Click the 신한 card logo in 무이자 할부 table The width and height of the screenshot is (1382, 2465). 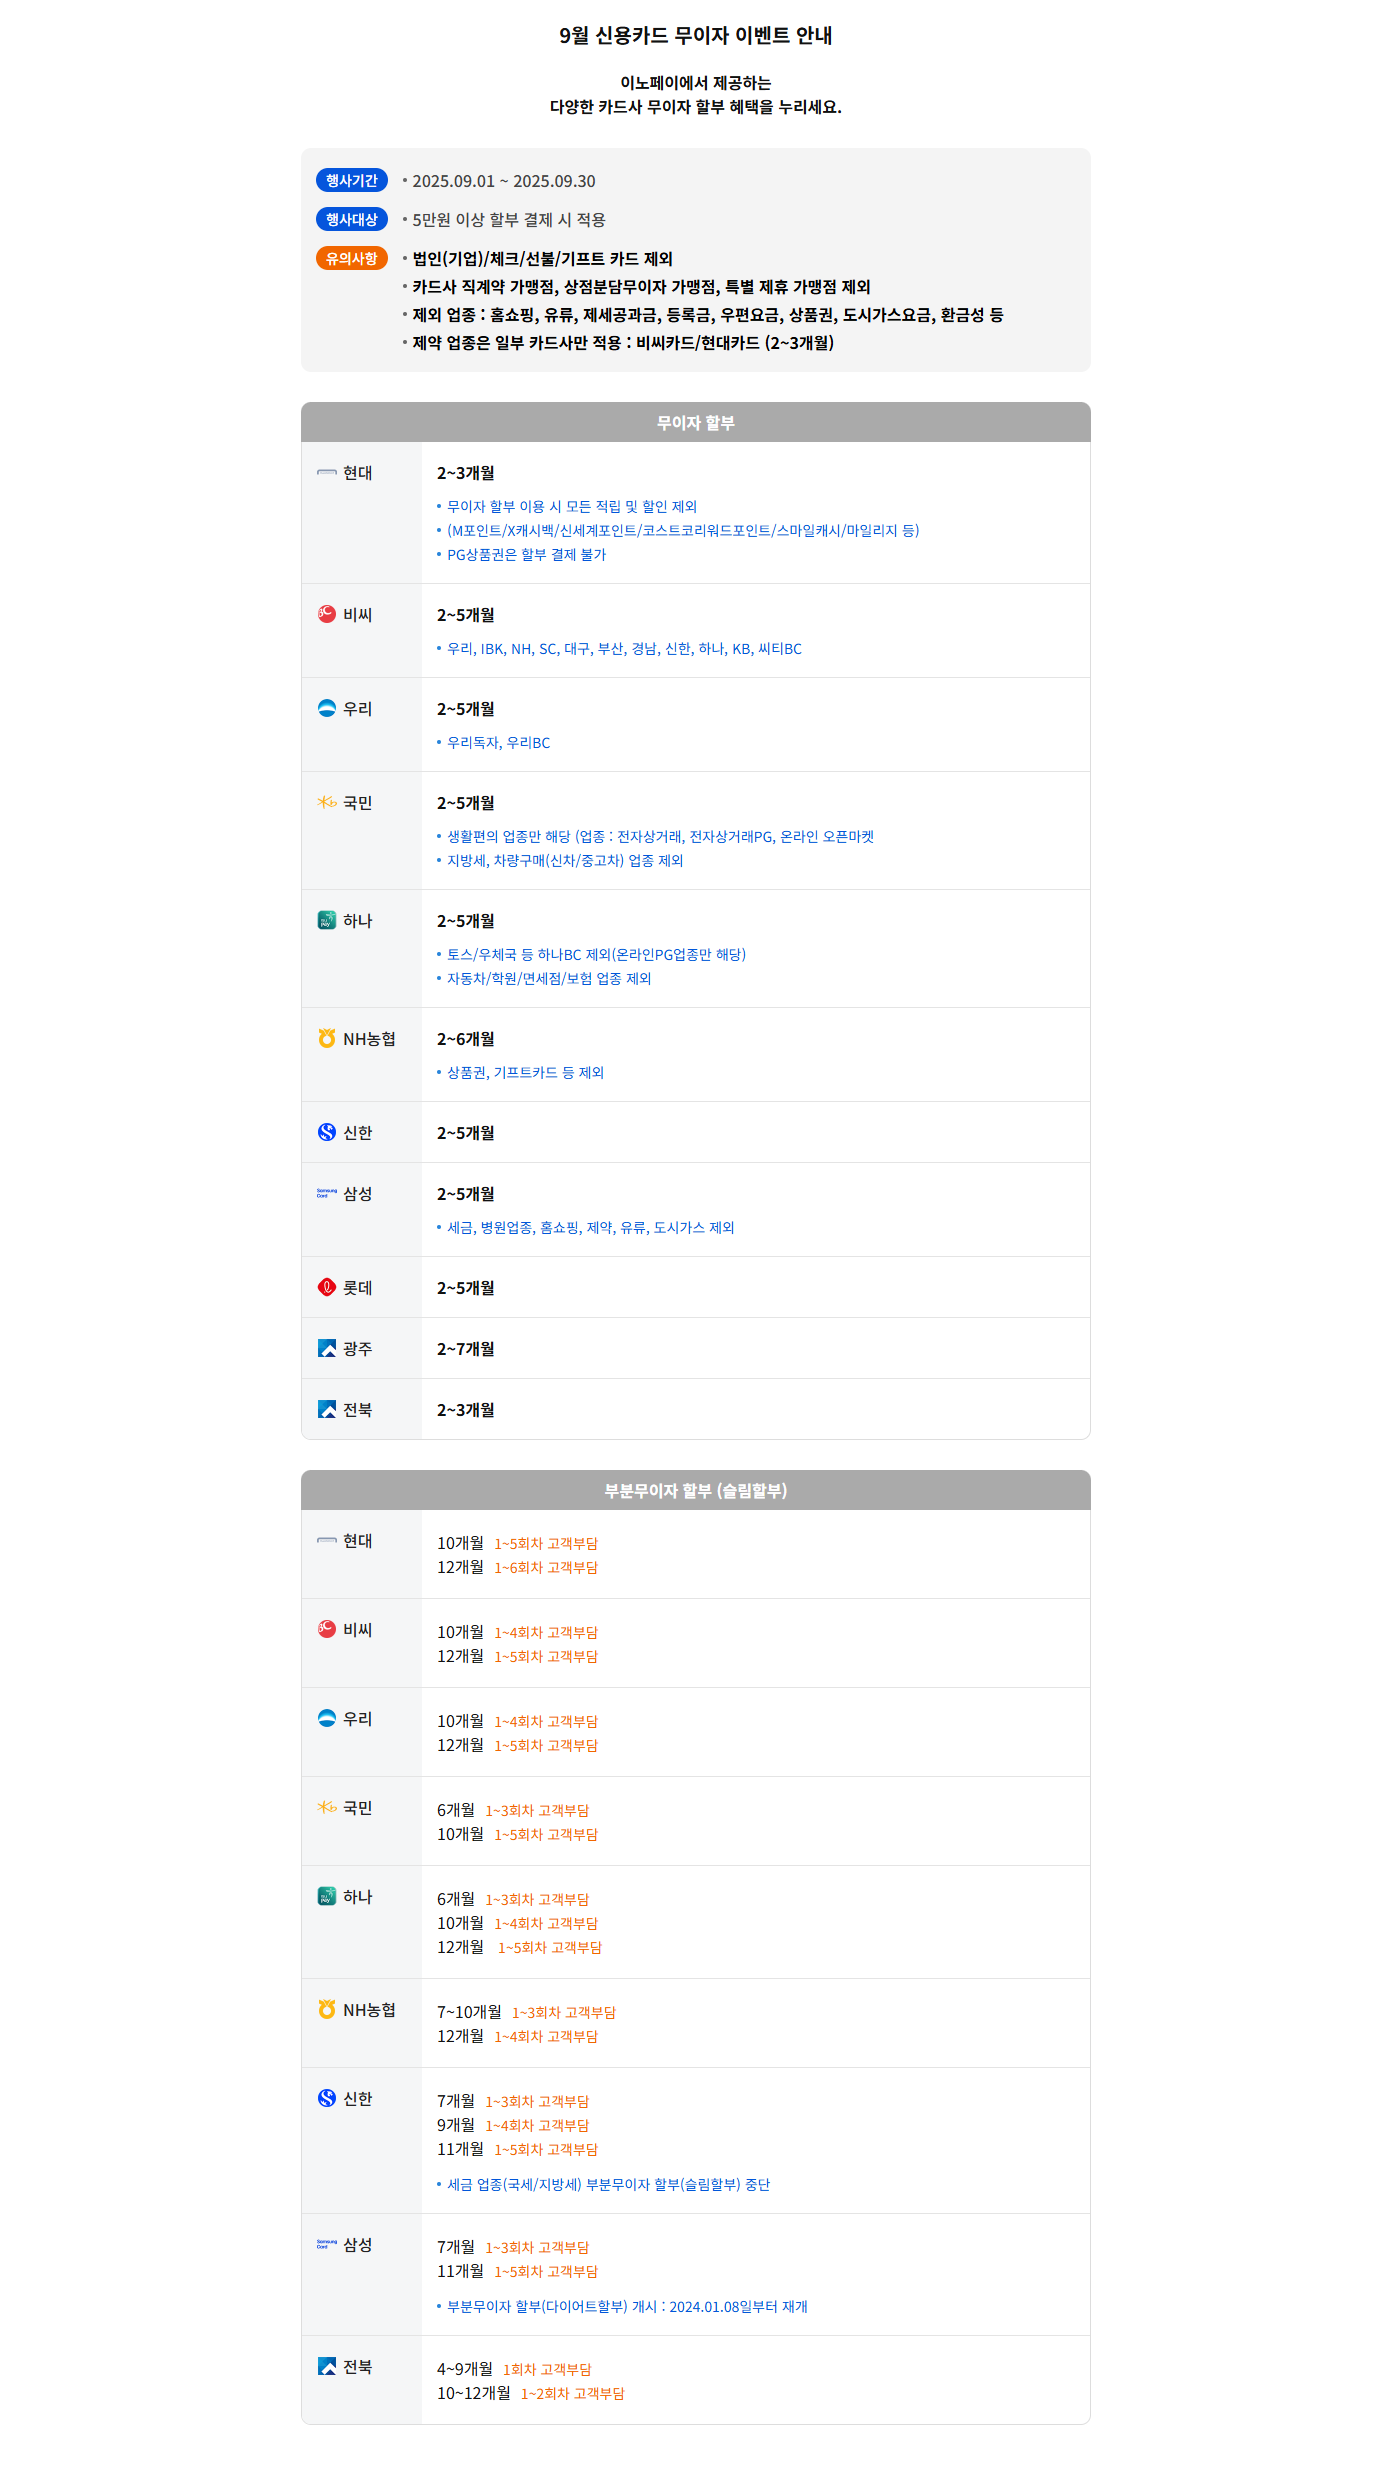[x=327, y=1132]
